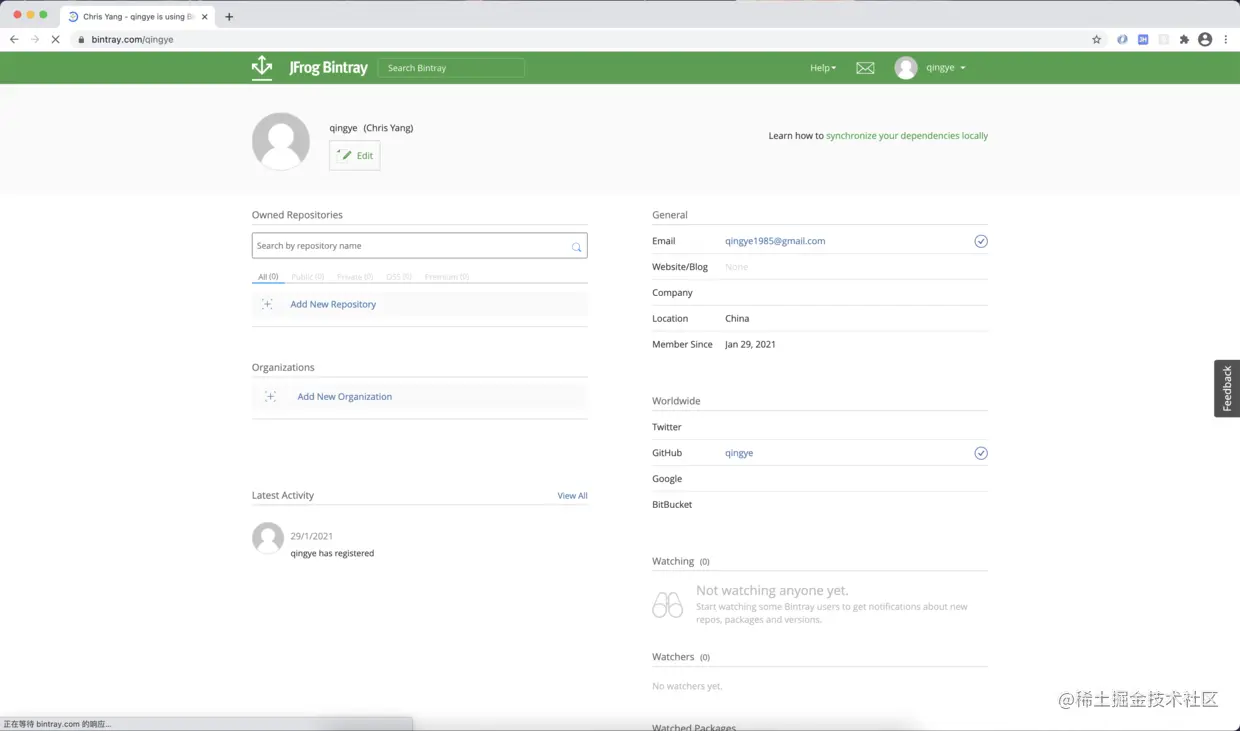
Task: Focus the Search Bintray input field
Action: (x=451, y=68)
